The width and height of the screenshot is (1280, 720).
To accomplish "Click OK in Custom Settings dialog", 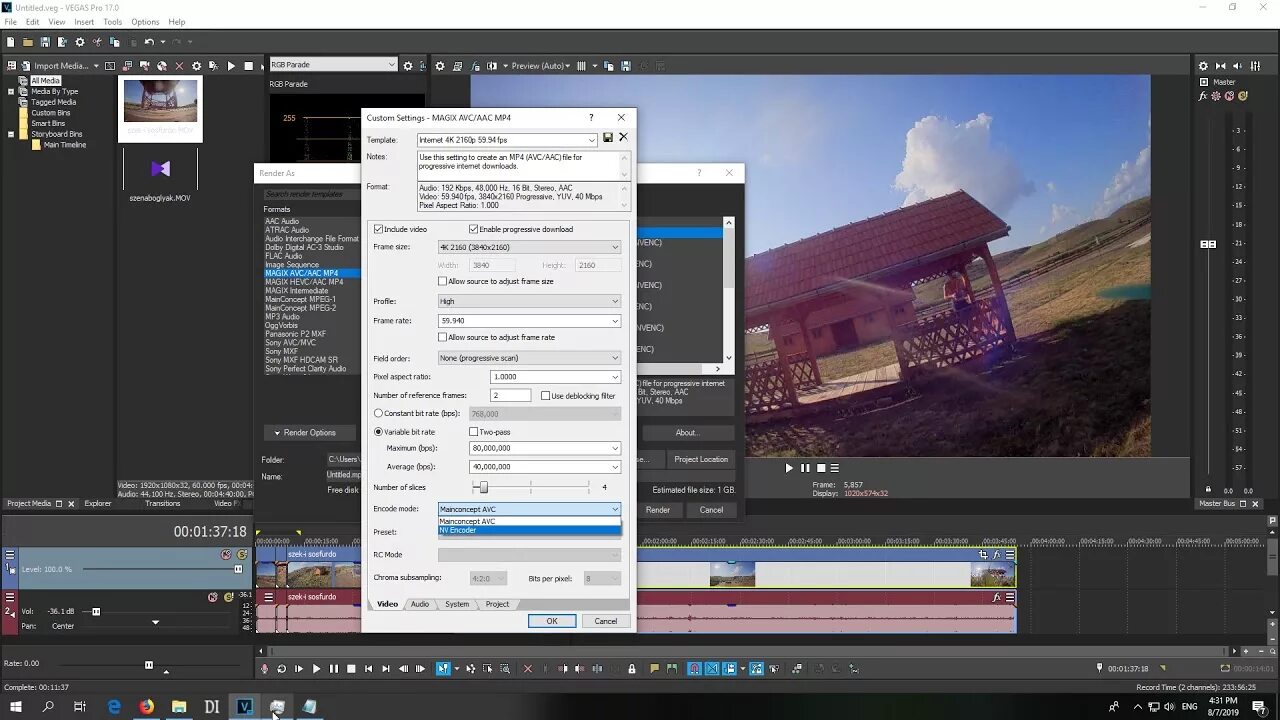I will click(552, 621).
